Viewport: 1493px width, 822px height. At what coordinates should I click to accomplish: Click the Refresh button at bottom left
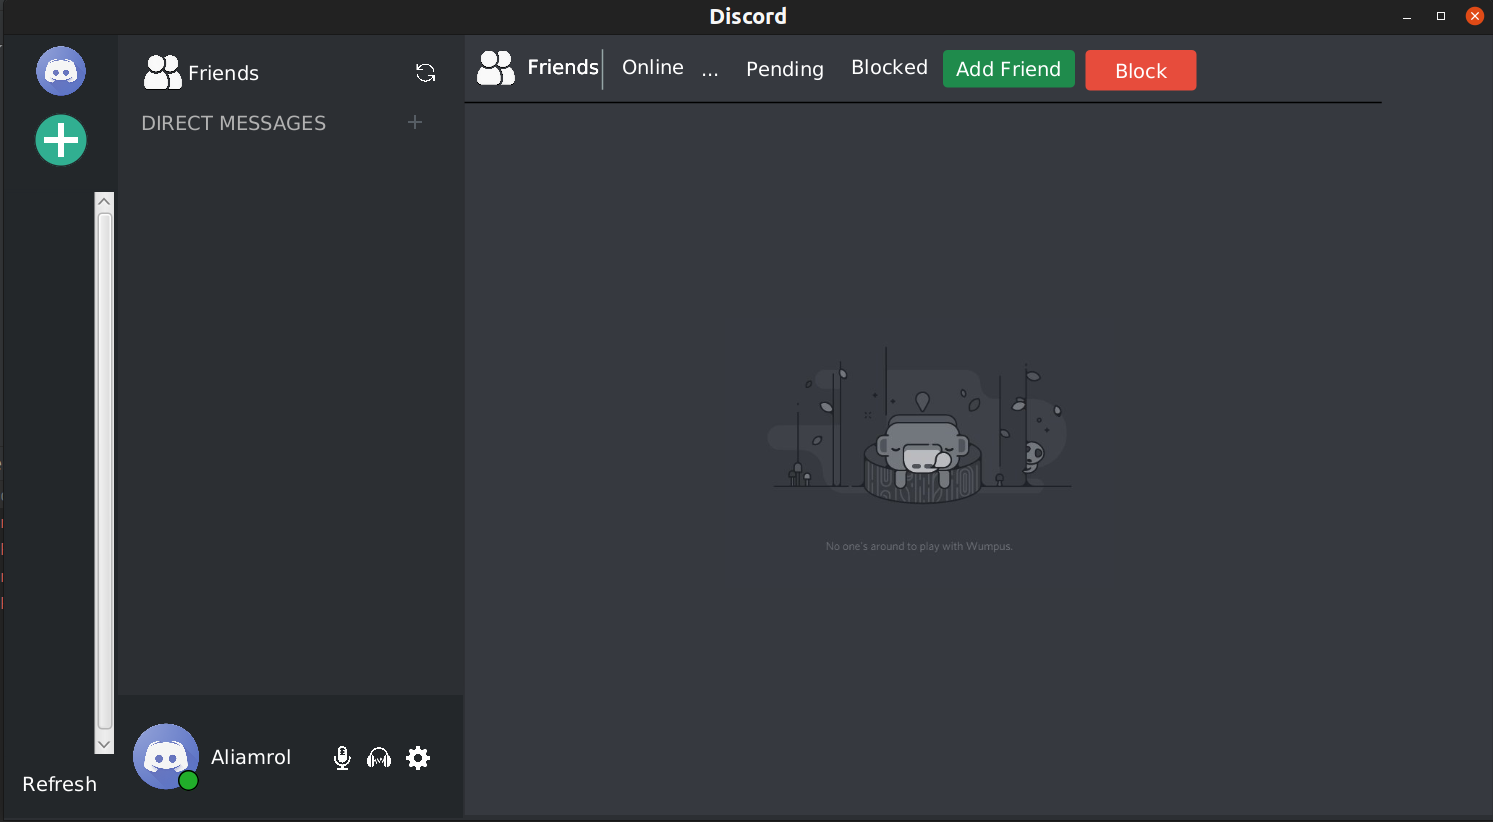pyautogui.click(x=60, y=784)
